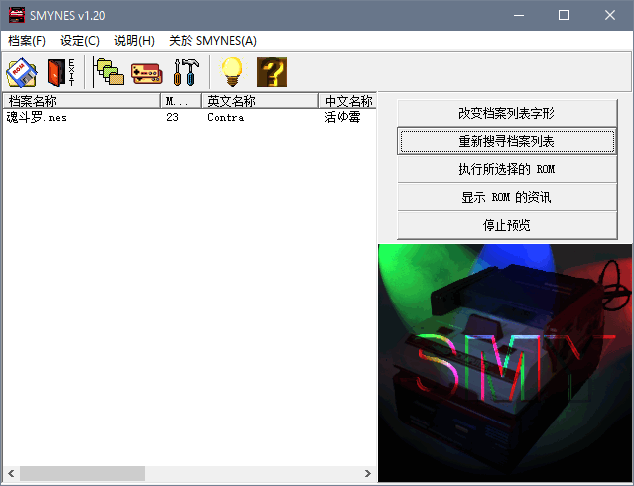The height and width of the screenshot is (486, 634).
Task: Click the gamepad controller settings icon
Action: coord(146,71)
